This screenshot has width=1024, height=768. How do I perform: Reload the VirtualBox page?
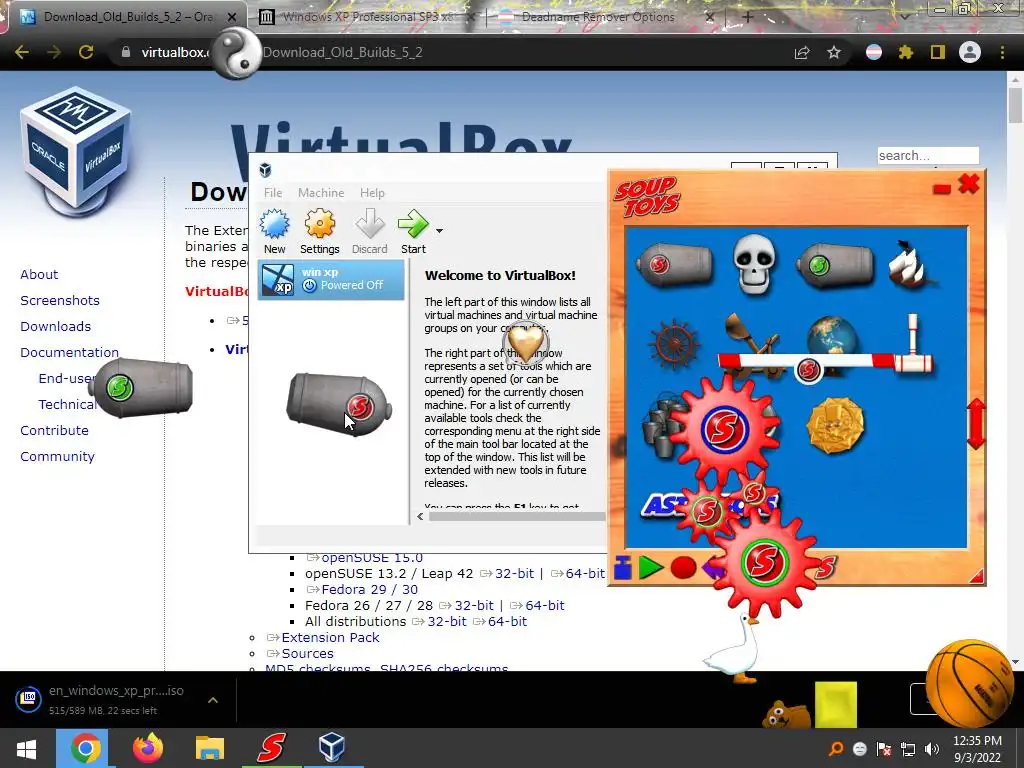point(86,52)
